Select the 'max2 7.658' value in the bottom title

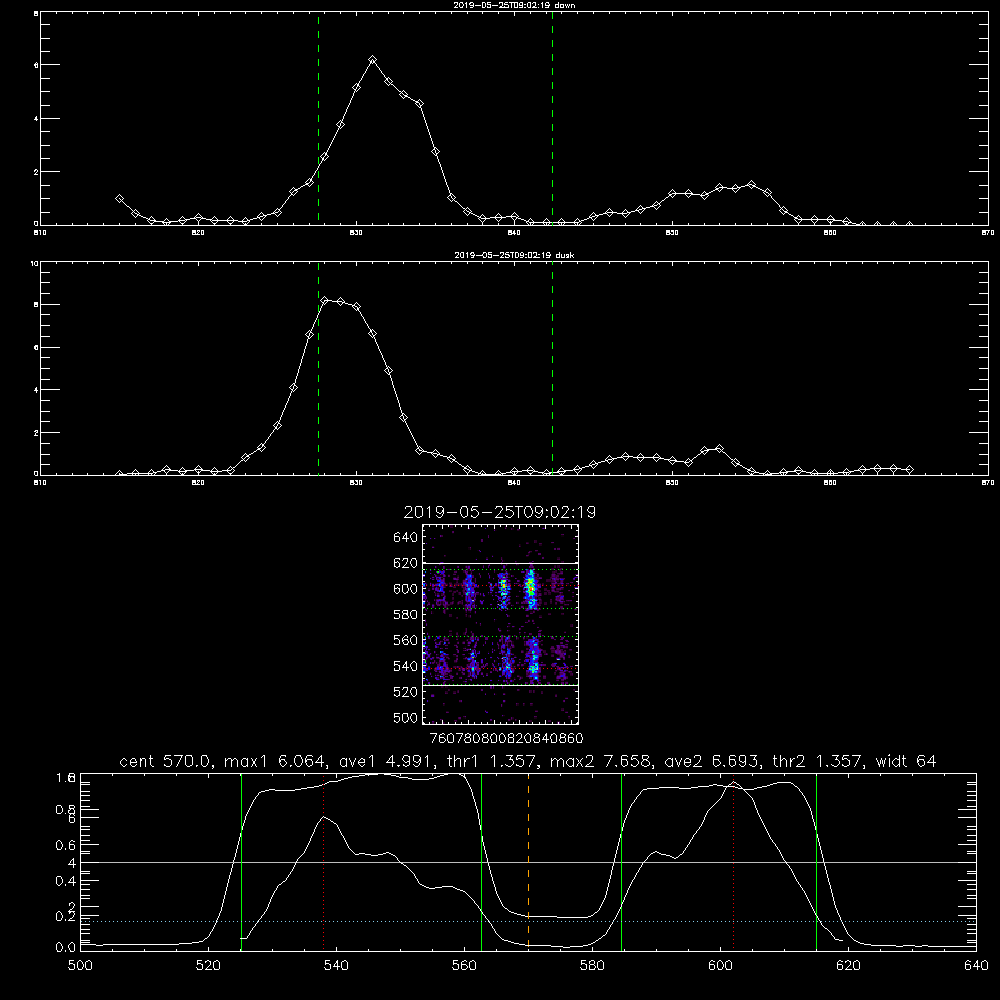[x=601, y=761]
